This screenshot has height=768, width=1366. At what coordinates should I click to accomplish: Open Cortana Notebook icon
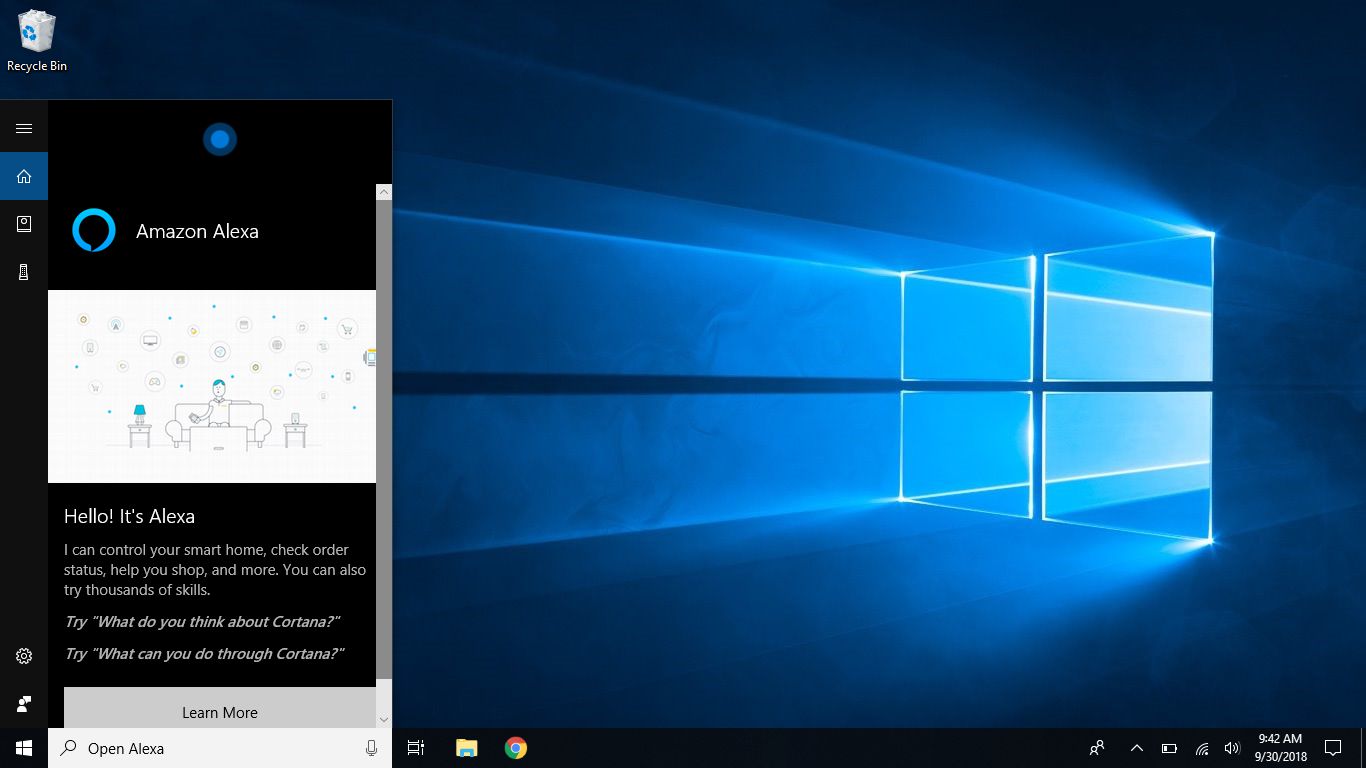24,224
